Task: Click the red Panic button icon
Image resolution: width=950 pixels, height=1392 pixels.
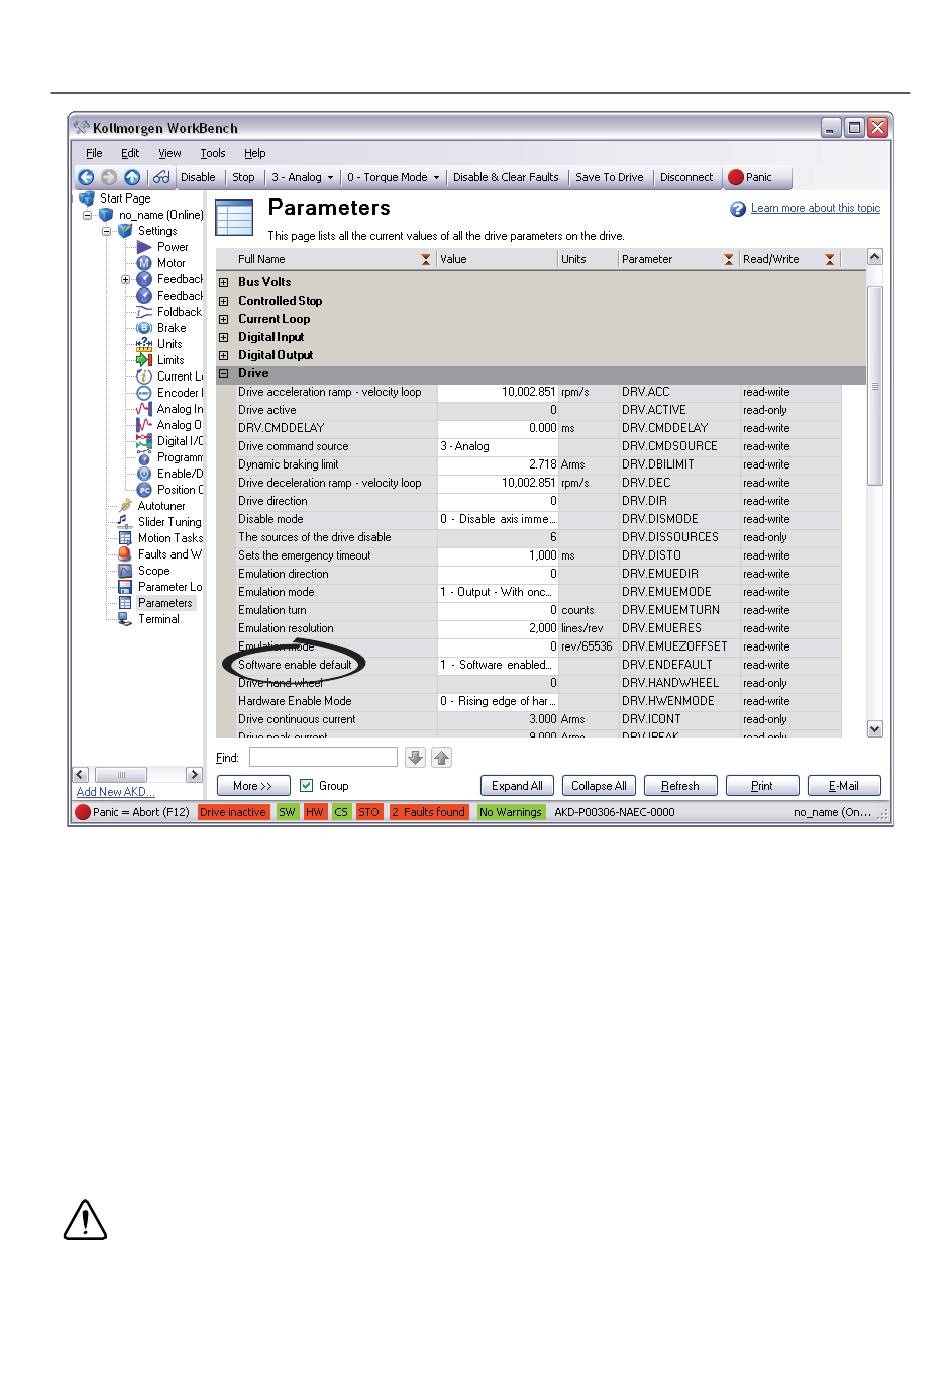Action: point(736,177)
